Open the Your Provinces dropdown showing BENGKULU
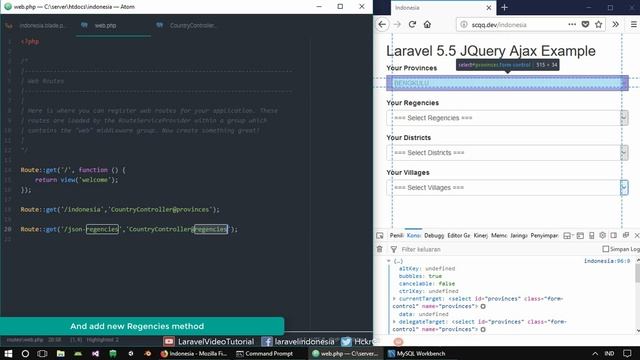Screen dimensions: 640x360 [x=507, y=83]
